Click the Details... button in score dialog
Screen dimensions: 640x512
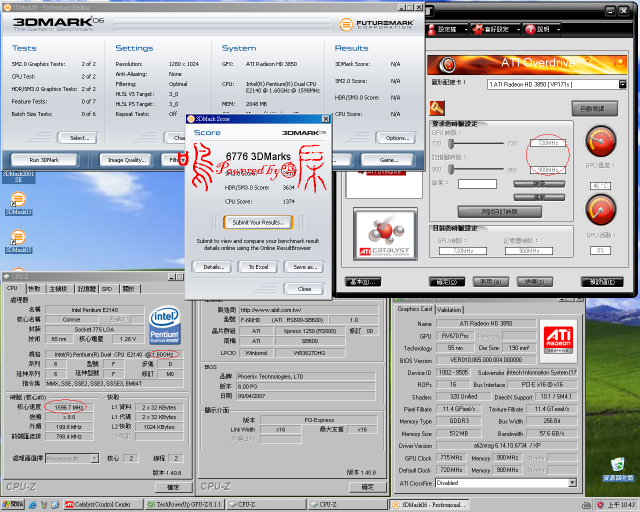pos(212,267)
